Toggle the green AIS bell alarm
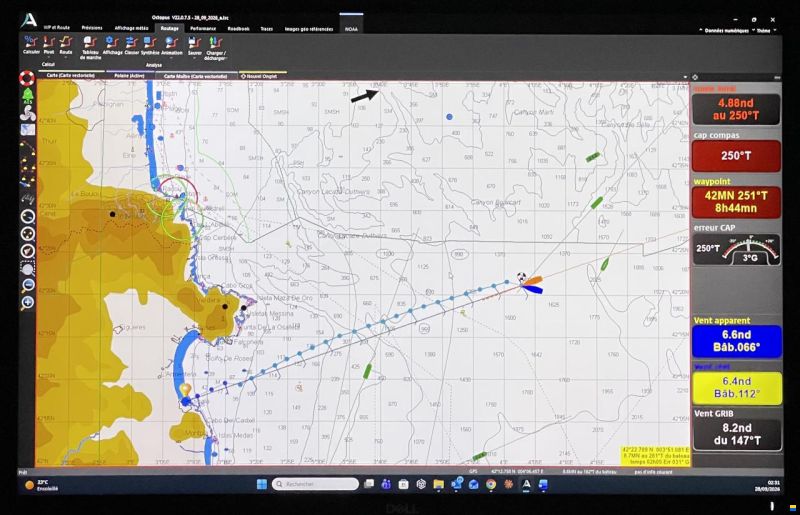The height and width of the screenshot is (515, 800). point(27,96)
